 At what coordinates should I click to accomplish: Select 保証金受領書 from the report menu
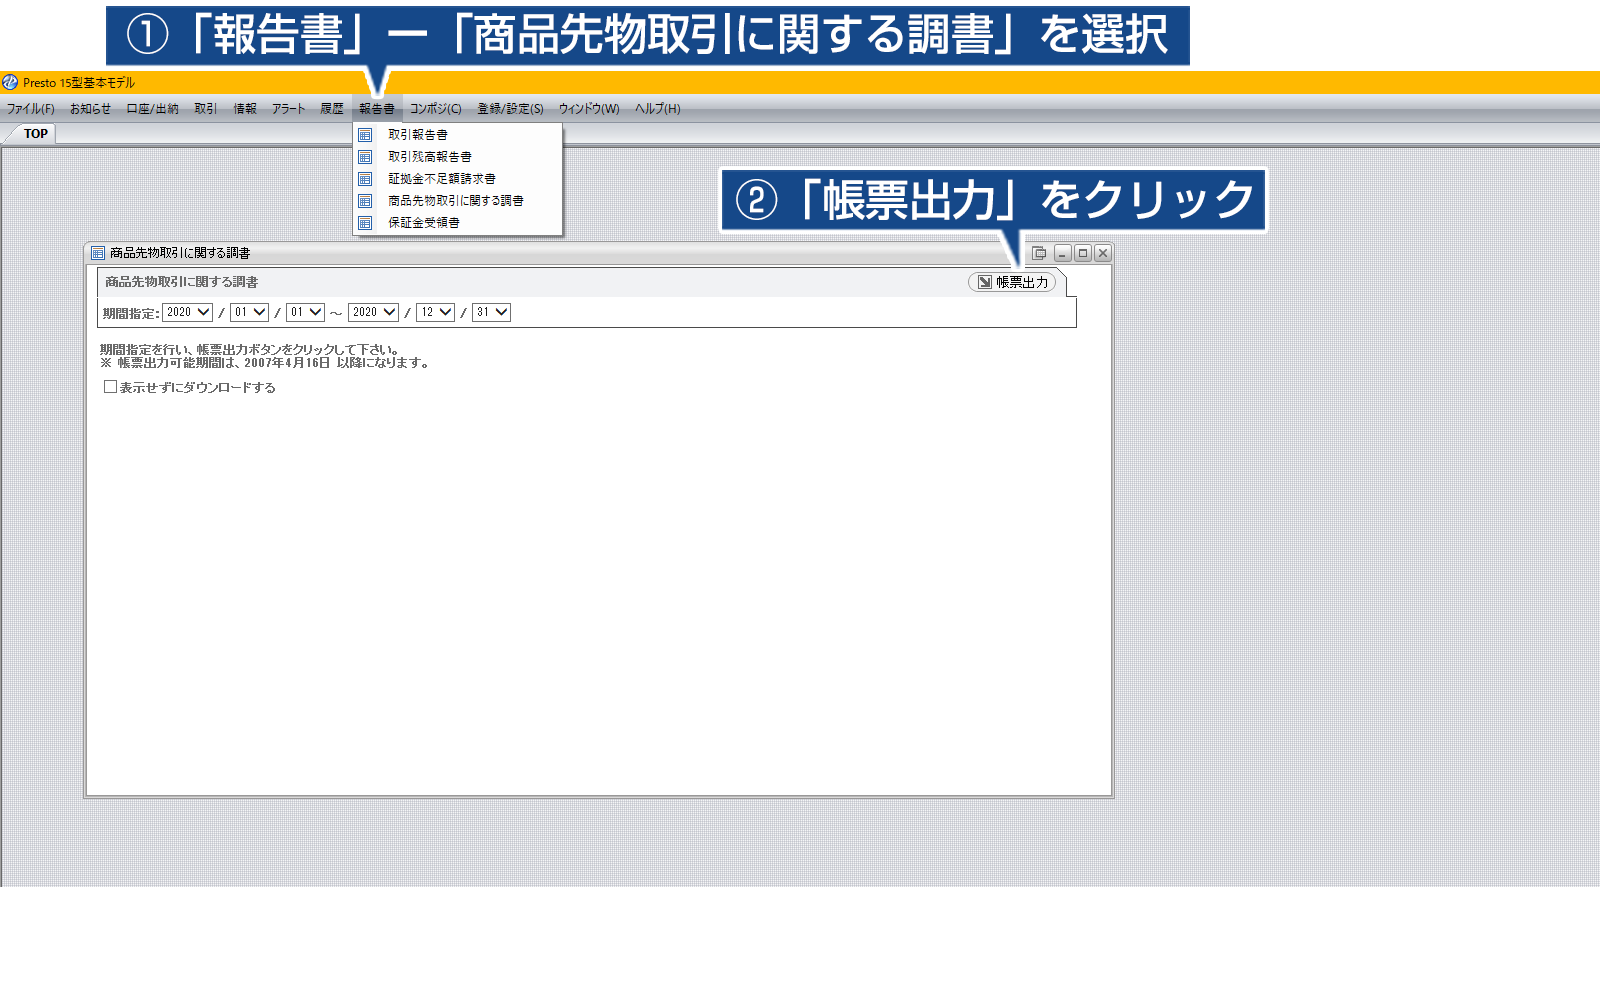424,223
